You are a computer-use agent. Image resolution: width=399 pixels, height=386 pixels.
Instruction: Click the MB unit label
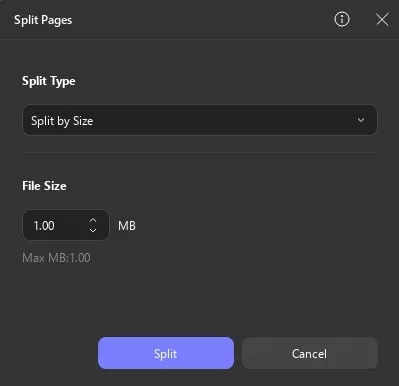coord(127,226)
